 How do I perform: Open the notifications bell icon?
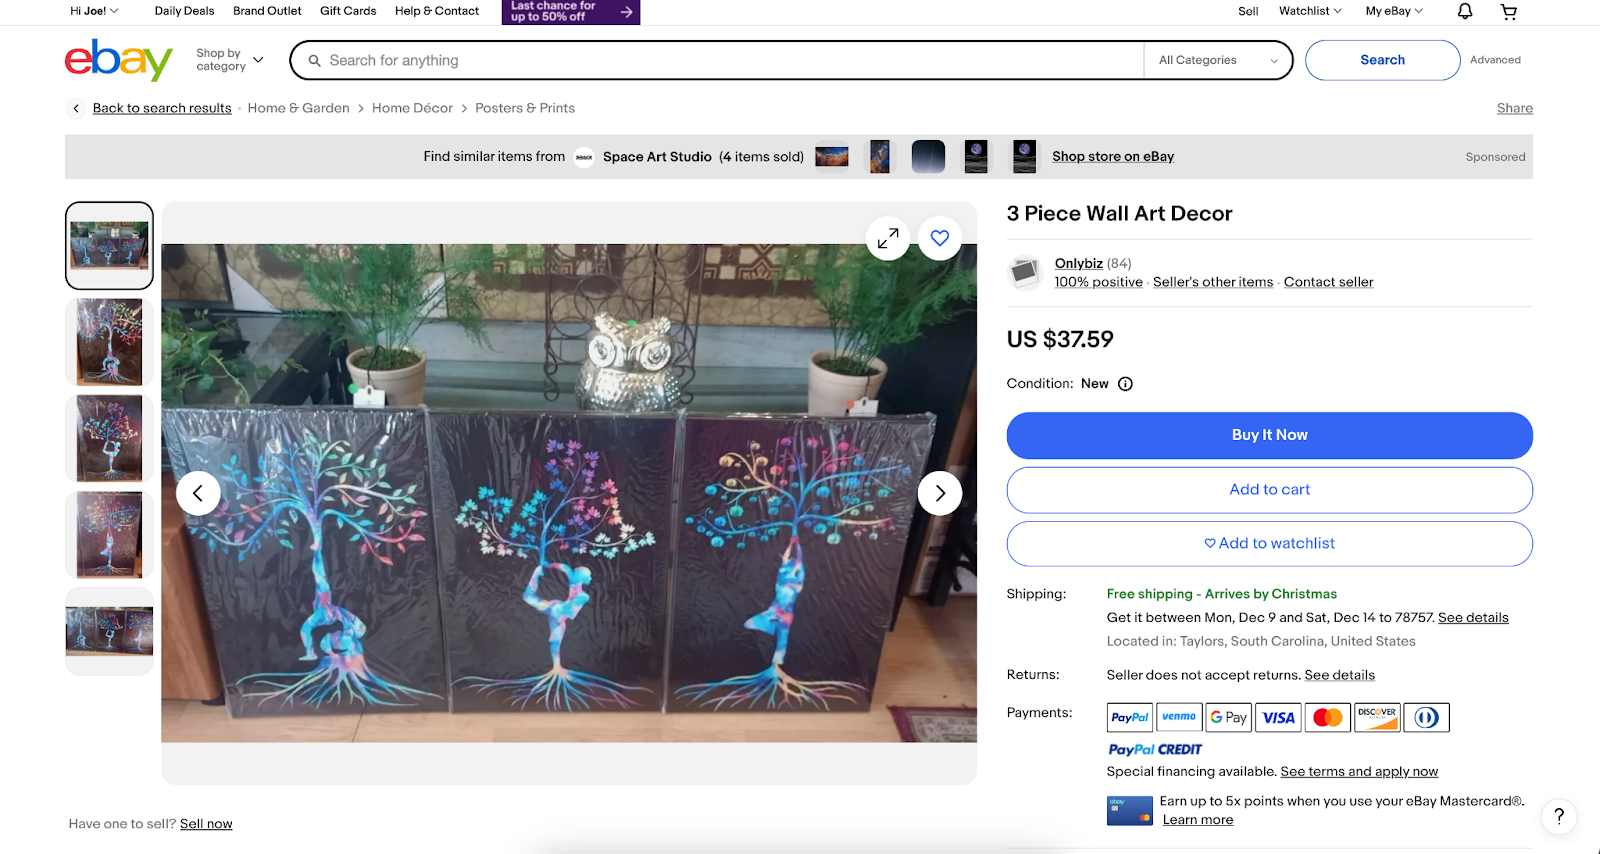1463,11
